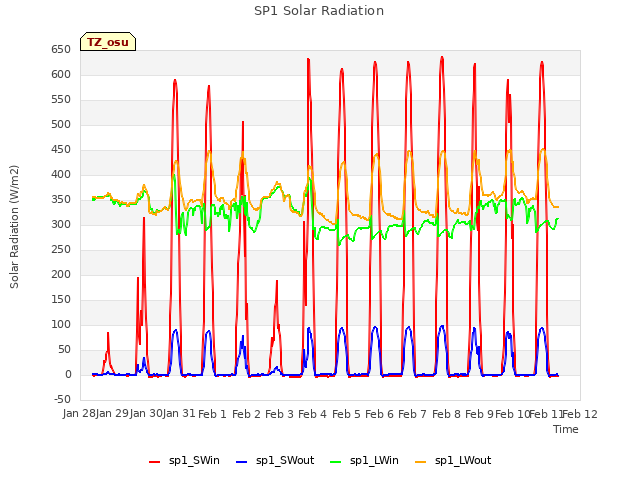Click the red SWin peak on Feb 4
This screenshot has height=480, width=640.
click(308, 59)
